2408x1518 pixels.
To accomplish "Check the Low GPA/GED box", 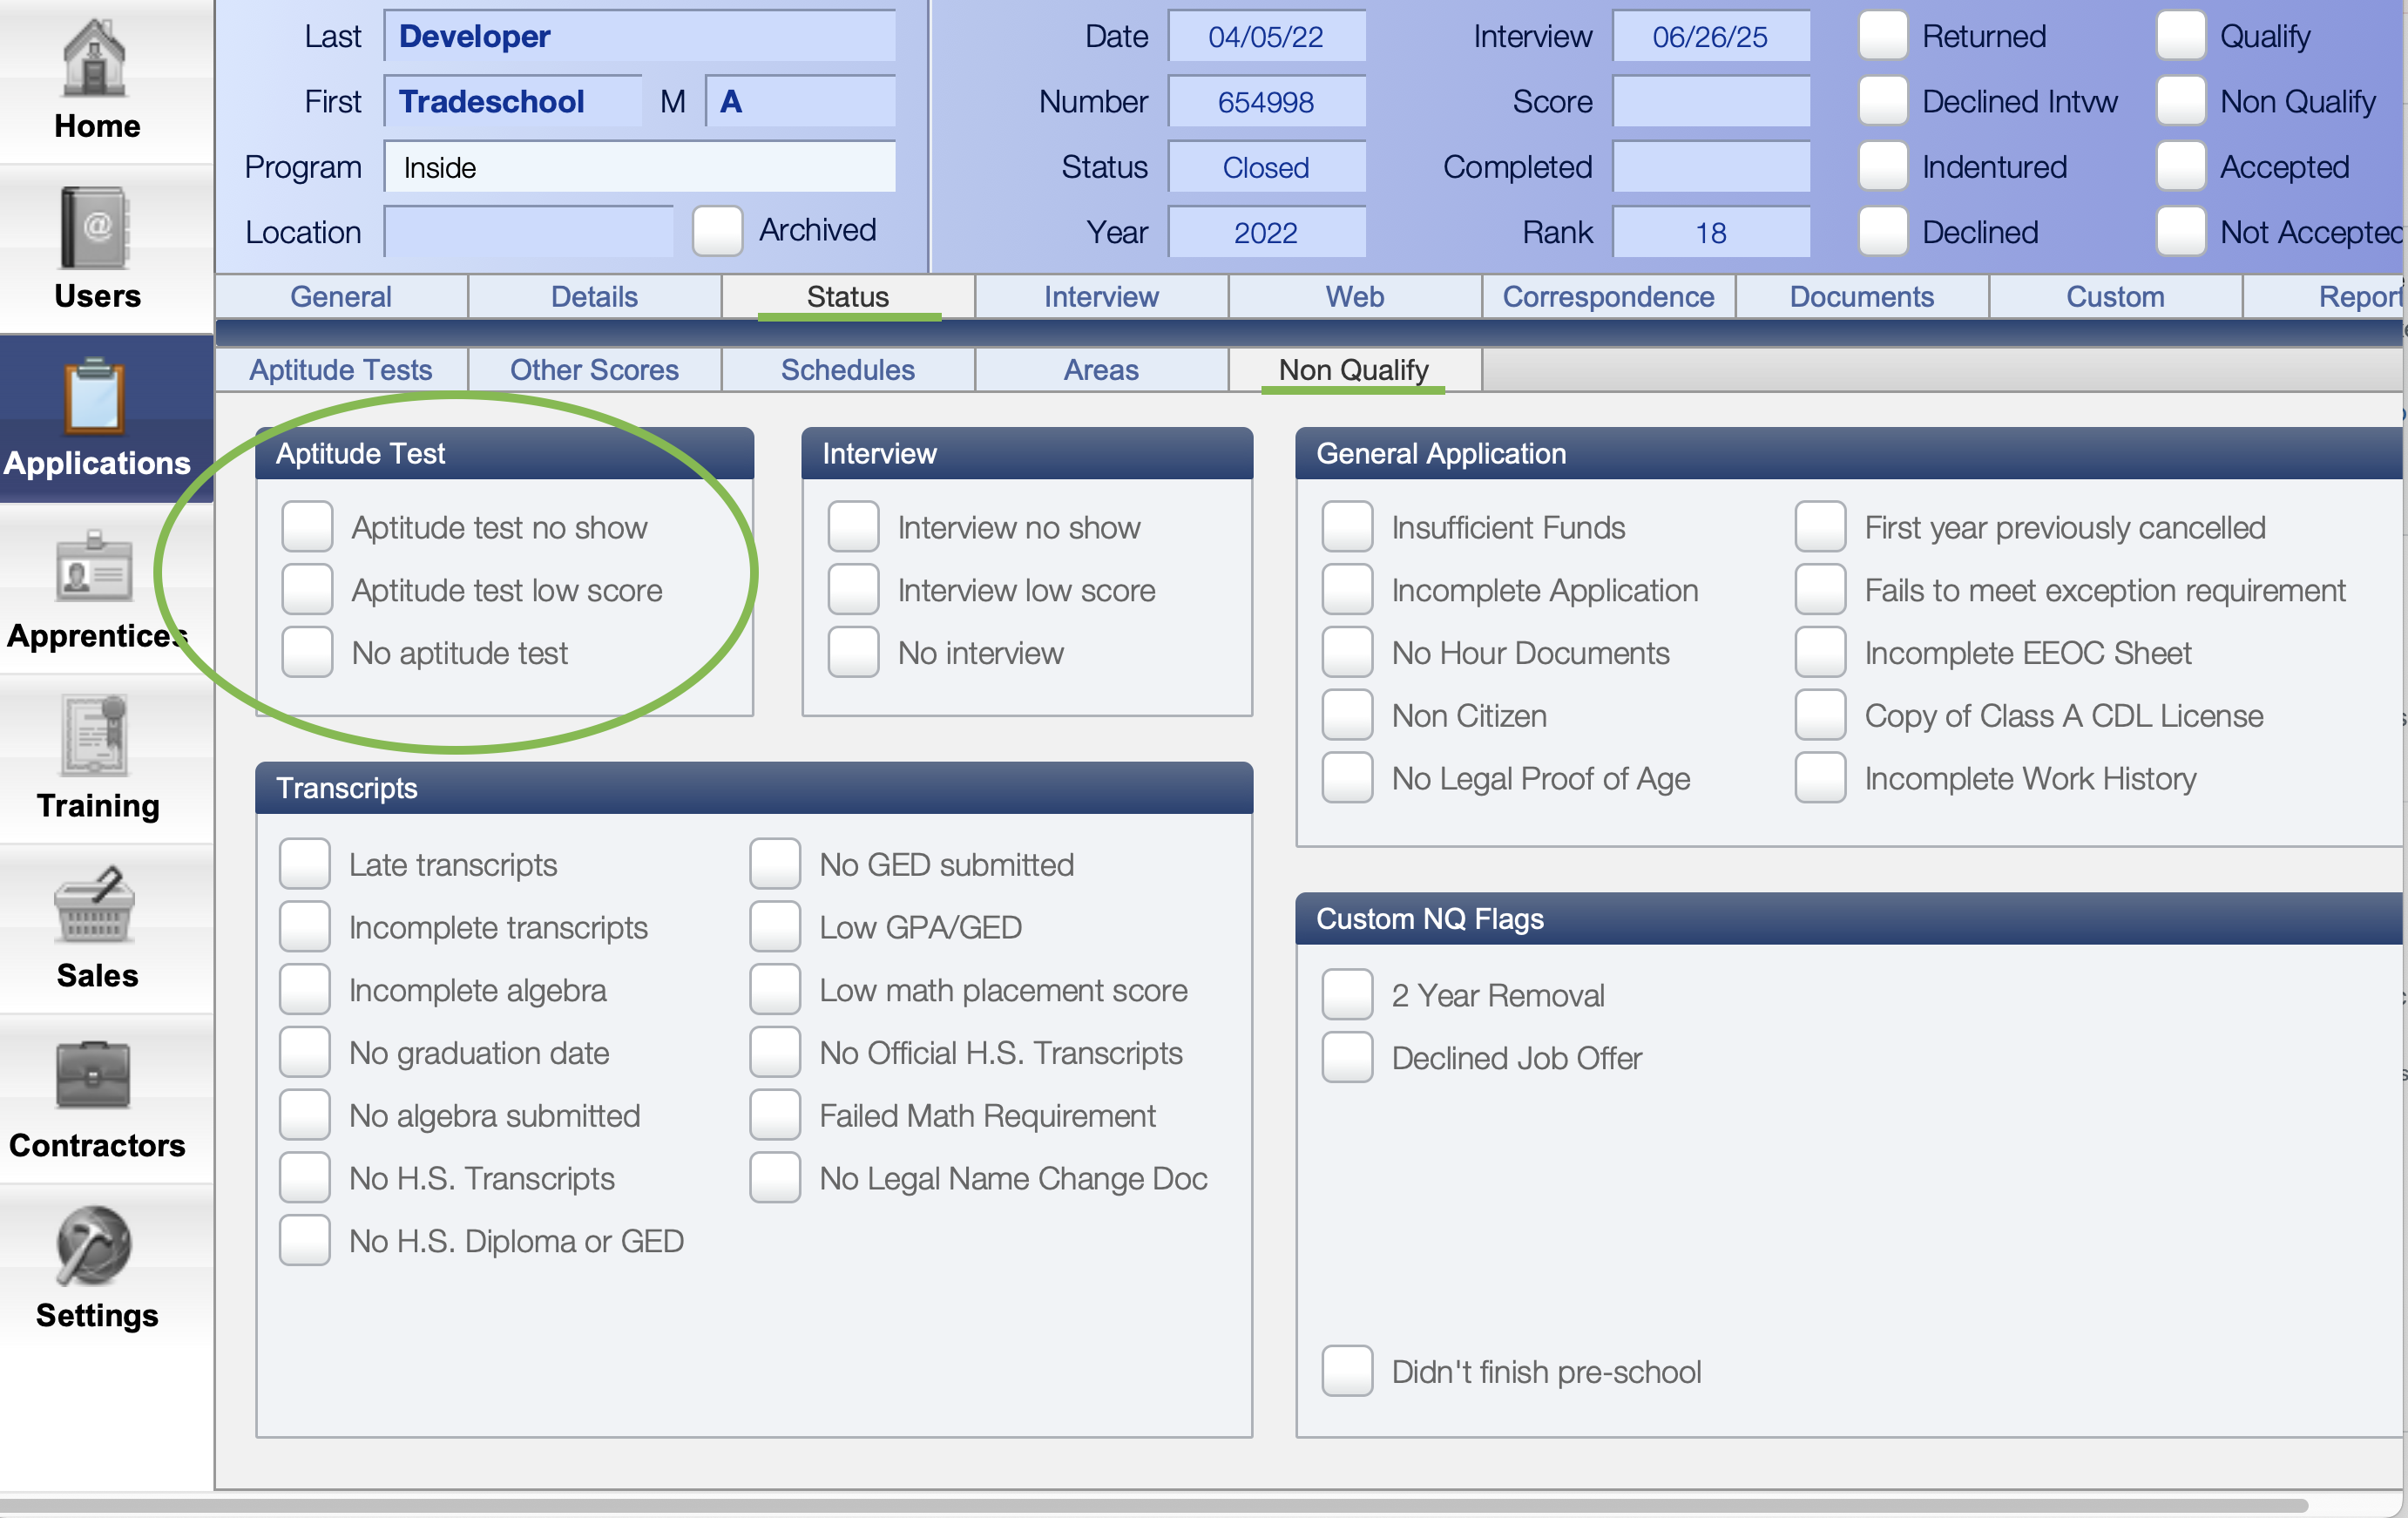I will pyautogui.click(x=775, y=927).
